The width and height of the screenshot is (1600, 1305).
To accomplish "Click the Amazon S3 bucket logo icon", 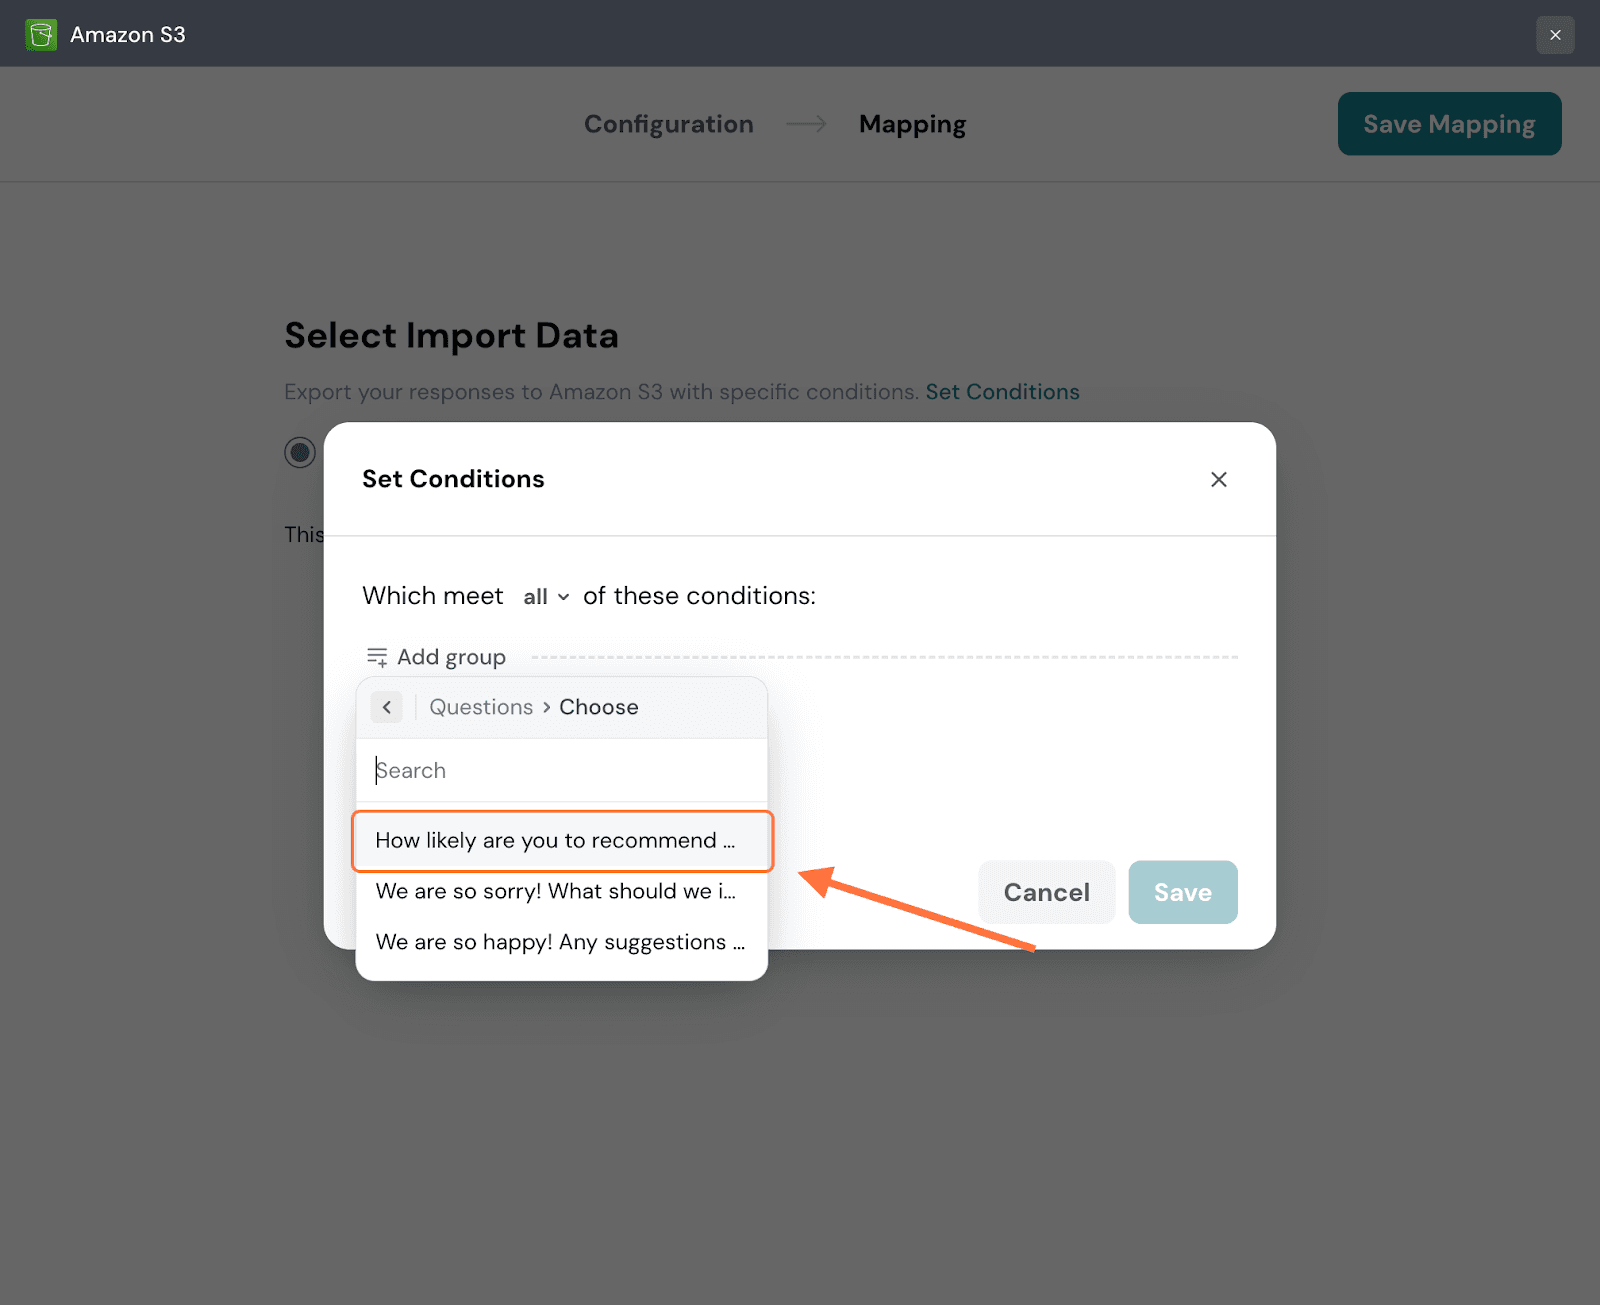I will [x=41, y=35].
